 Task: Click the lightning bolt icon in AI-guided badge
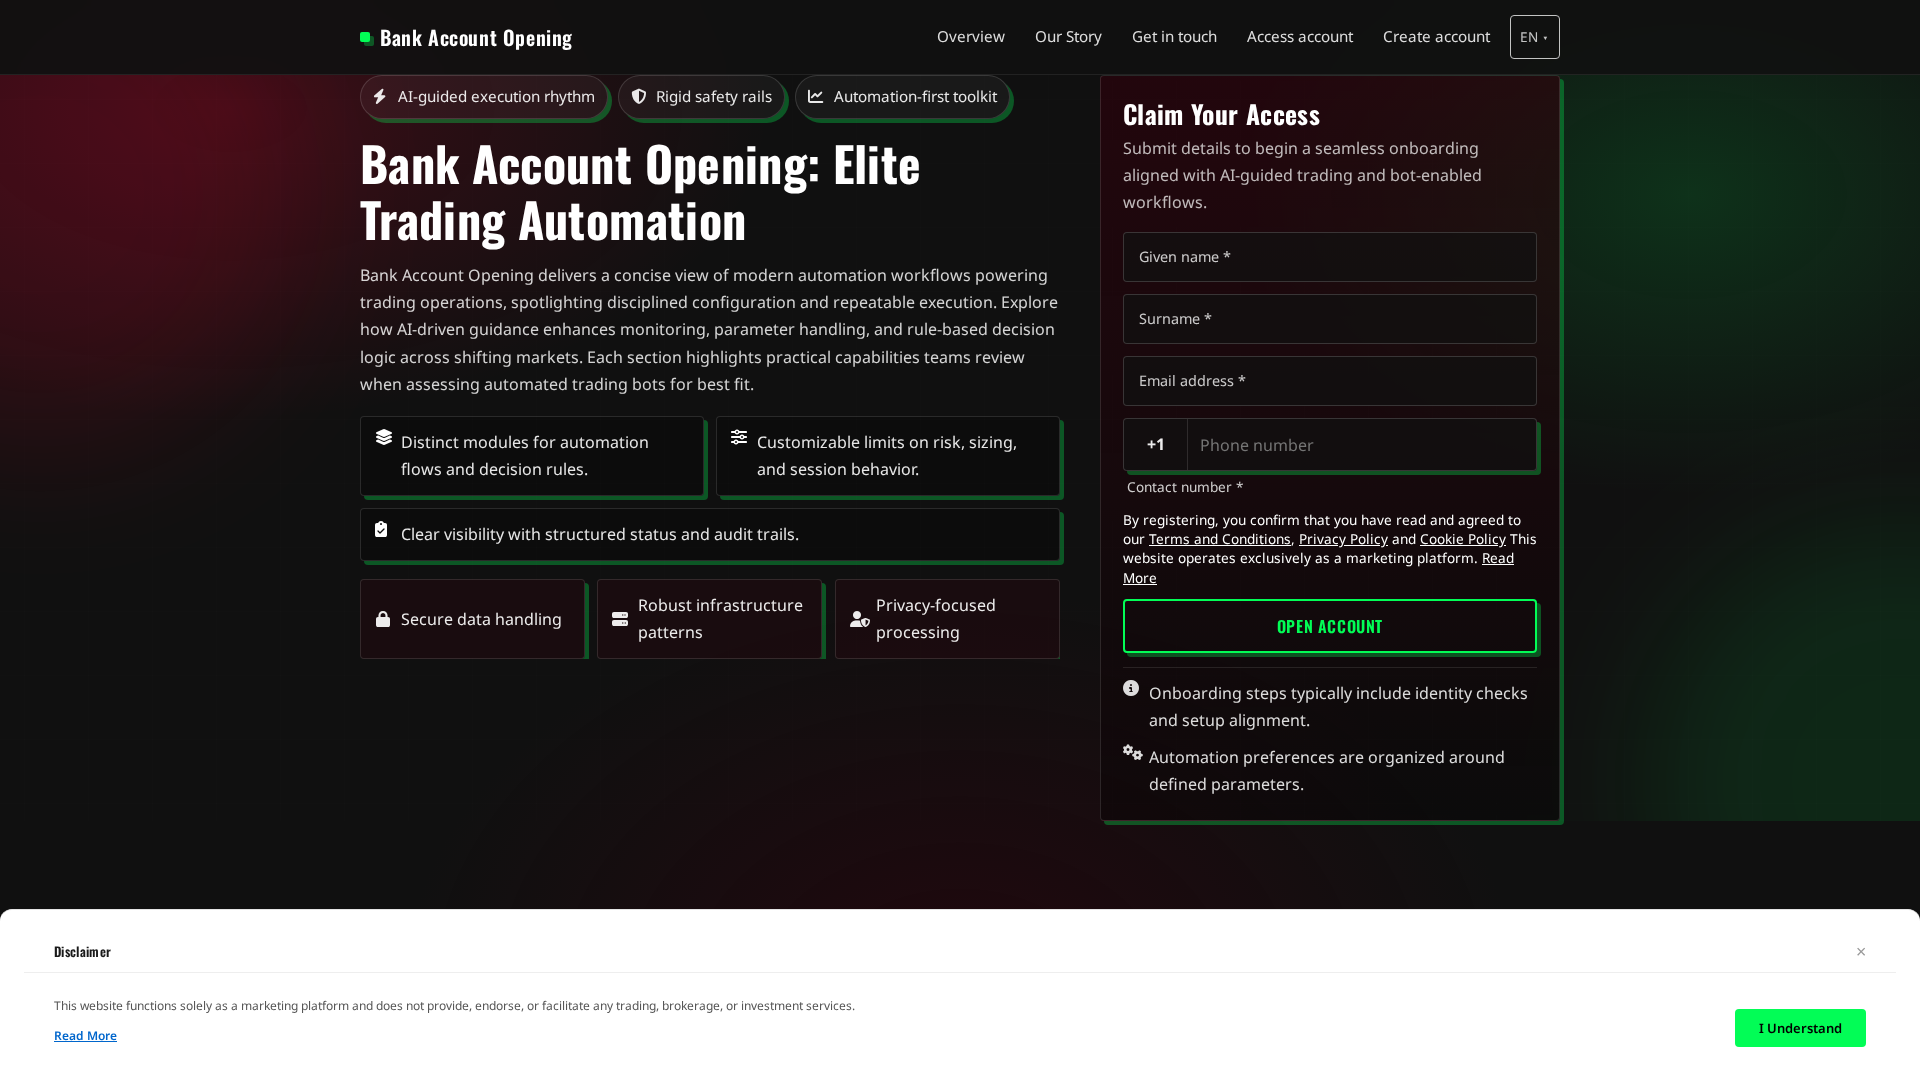point(380,97)
